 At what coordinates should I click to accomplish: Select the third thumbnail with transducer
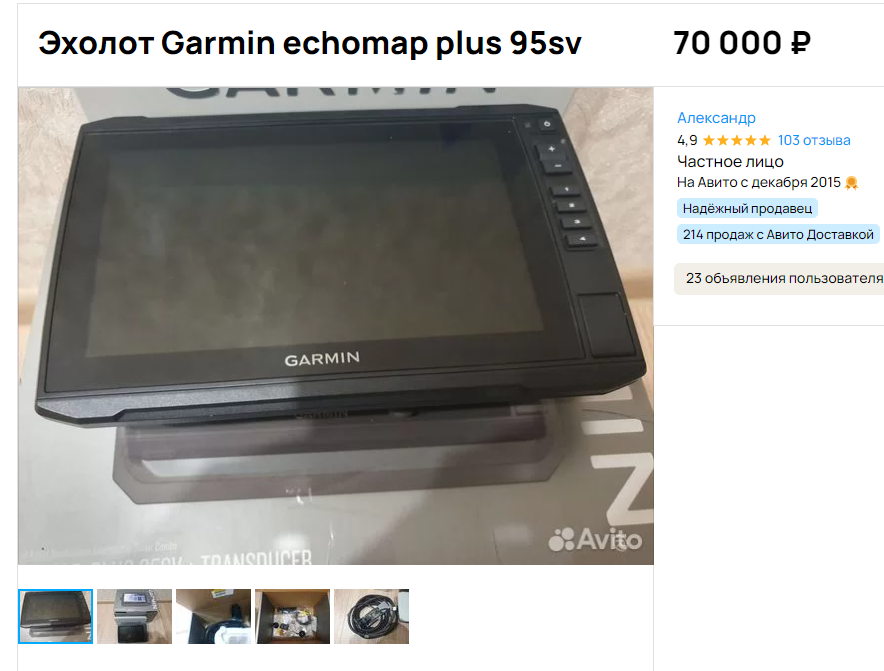pyautogui.click(x=213, y=616)
